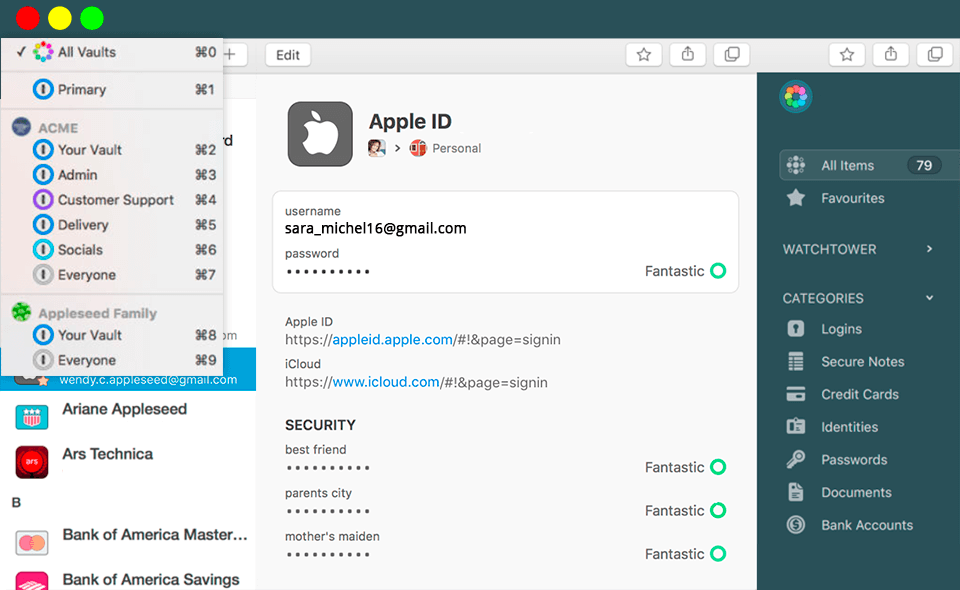Select the checked All Vaults option
Viewport: 960px width, 590px height.
[x=86, y=52]
